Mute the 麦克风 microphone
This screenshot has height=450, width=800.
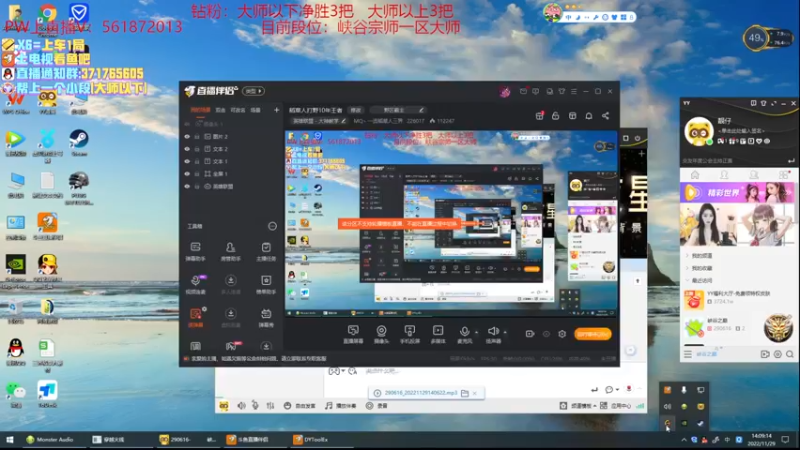tap(464, 334)
